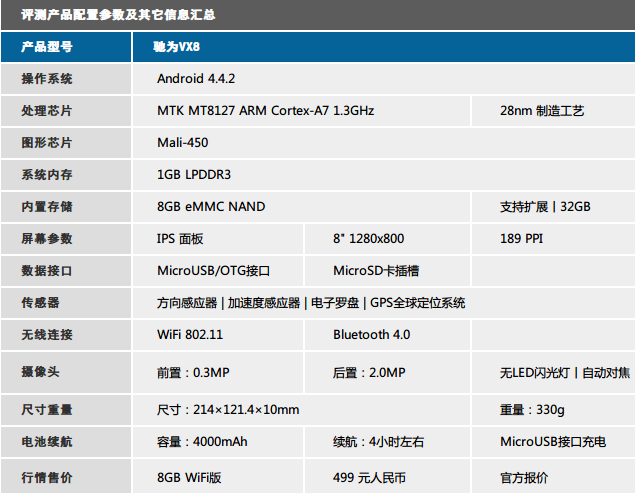Click the MicroUSB接口充电 cell
Image resolution: width=635 pixels, height=493 pixels.
(x=553, y=442)
